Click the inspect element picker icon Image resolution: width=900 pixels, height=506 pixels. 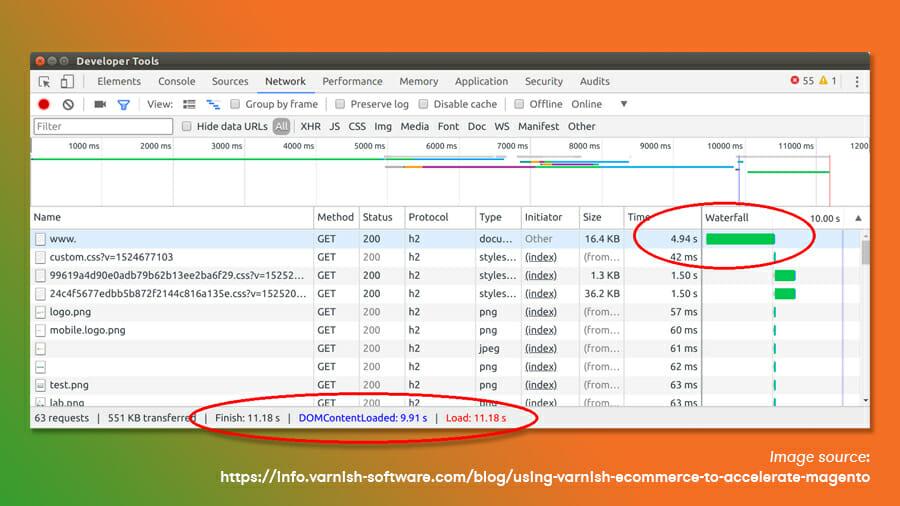tap(44, 82)
